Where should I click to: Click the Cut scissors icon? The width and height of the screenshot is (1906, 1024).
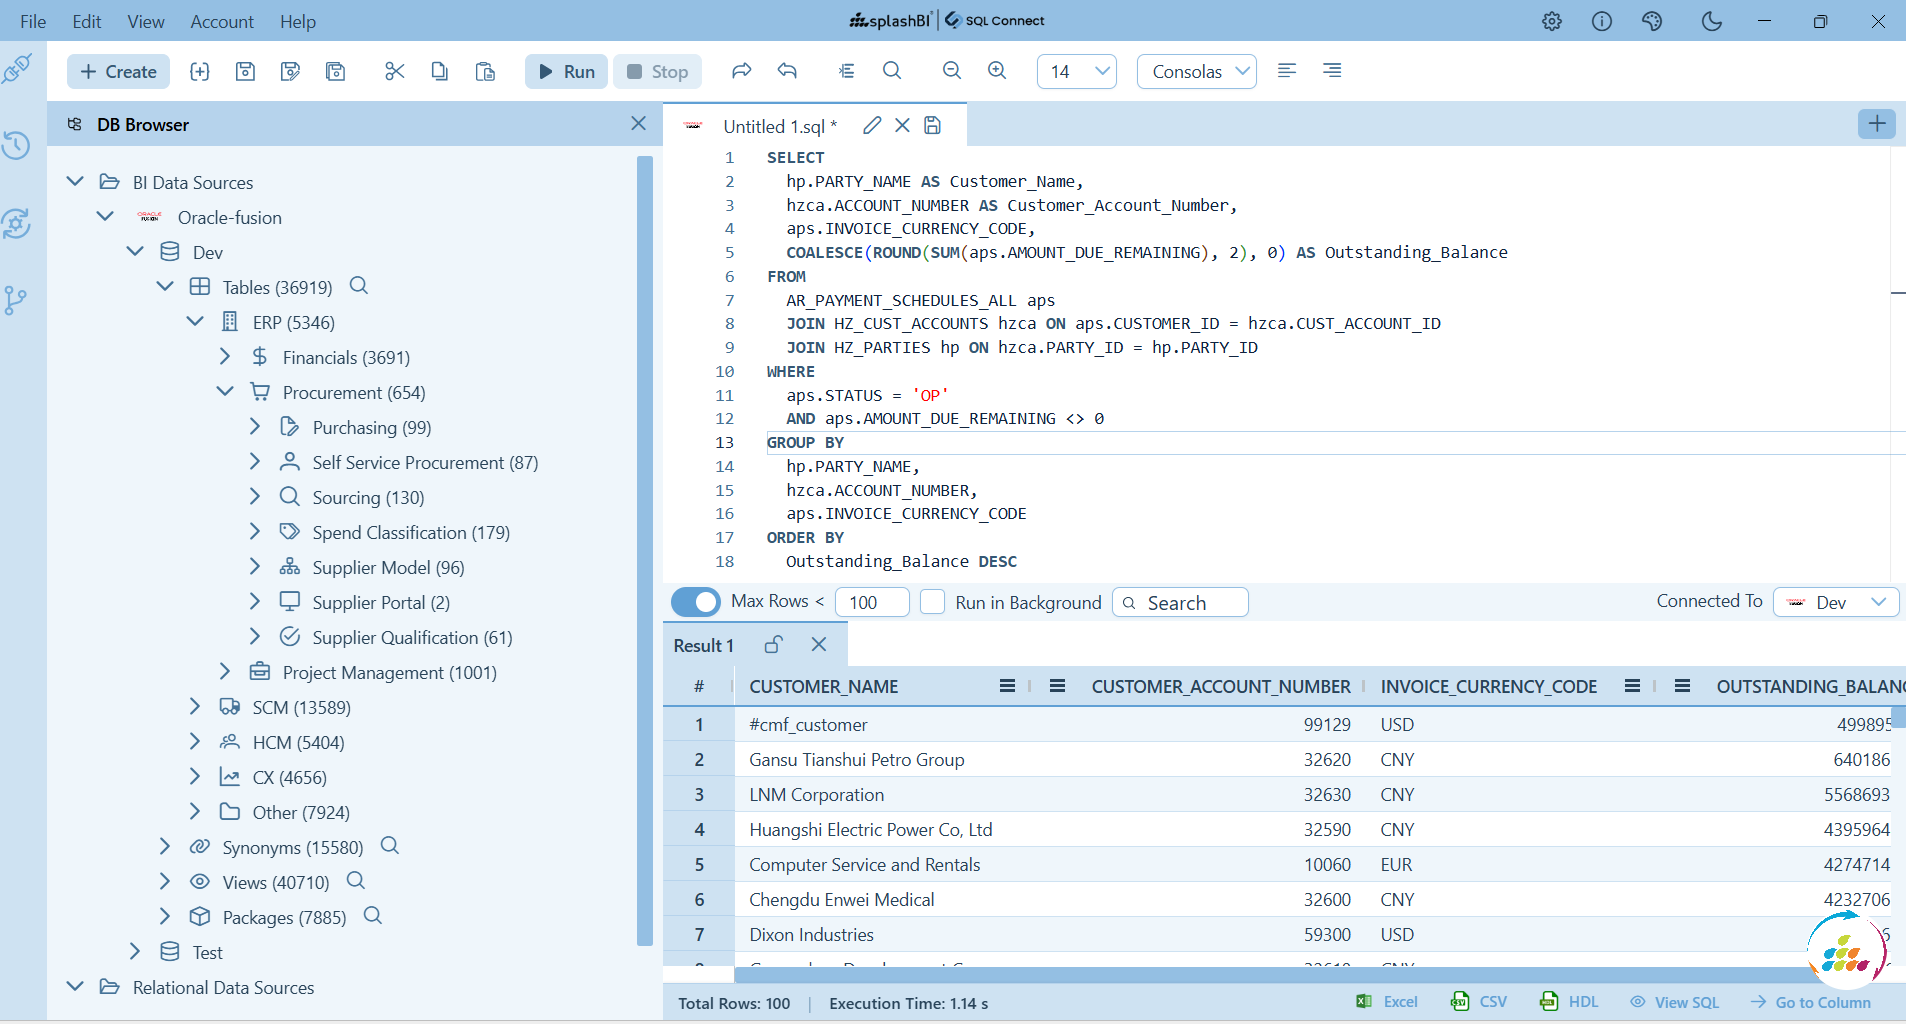coord(394,71)
